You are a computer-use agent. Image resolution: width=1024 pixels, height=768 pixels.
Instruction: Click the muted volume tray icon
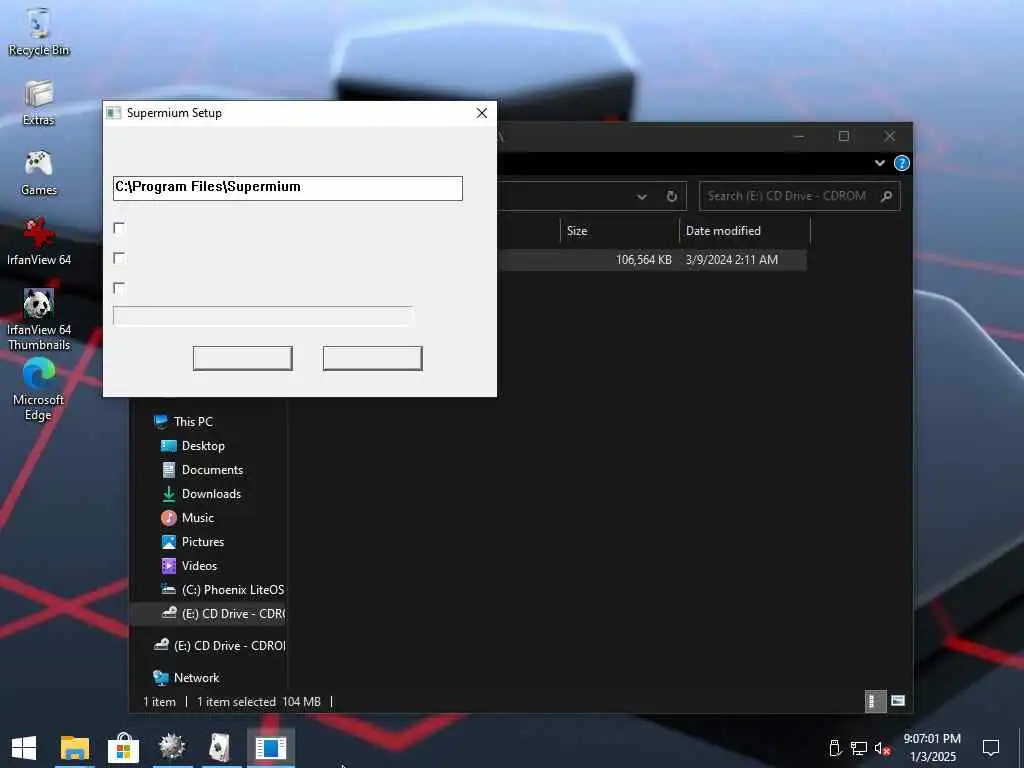(x=883, y=748)
